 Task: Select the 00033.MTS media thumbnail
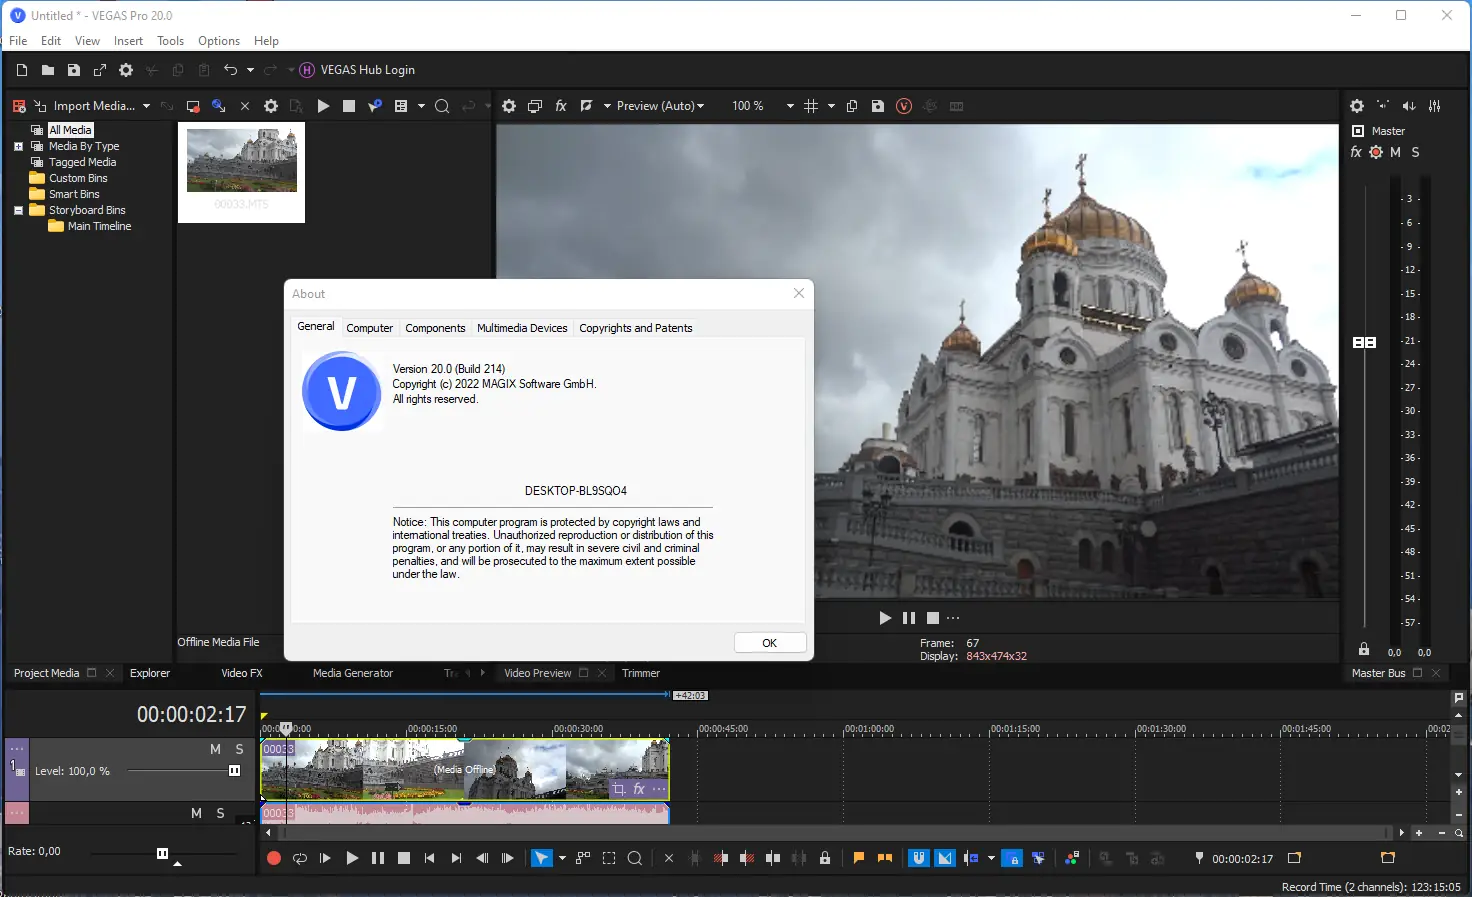241,160
